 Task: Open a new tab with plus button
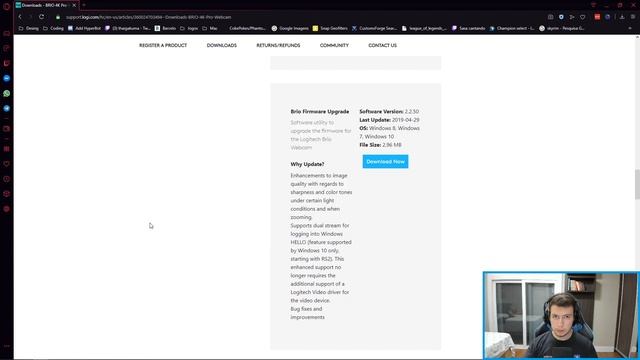[x=84, y=5]
